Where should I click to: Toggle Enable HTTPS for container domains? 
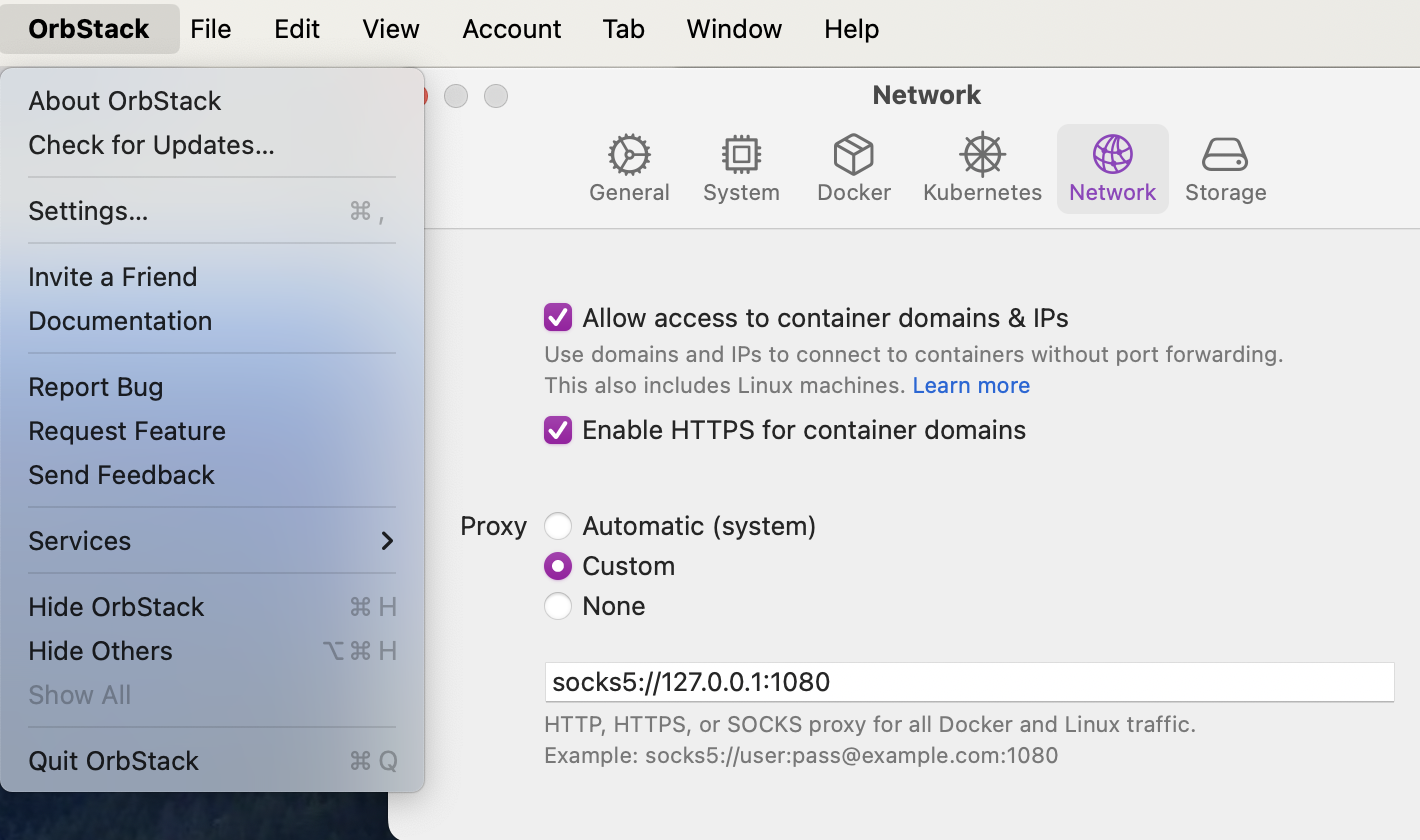click(x=558, y=430)
